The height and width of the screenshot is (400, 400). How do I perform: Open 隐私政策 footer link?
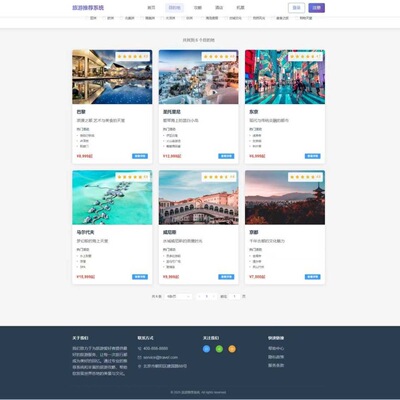click(276, 357)
